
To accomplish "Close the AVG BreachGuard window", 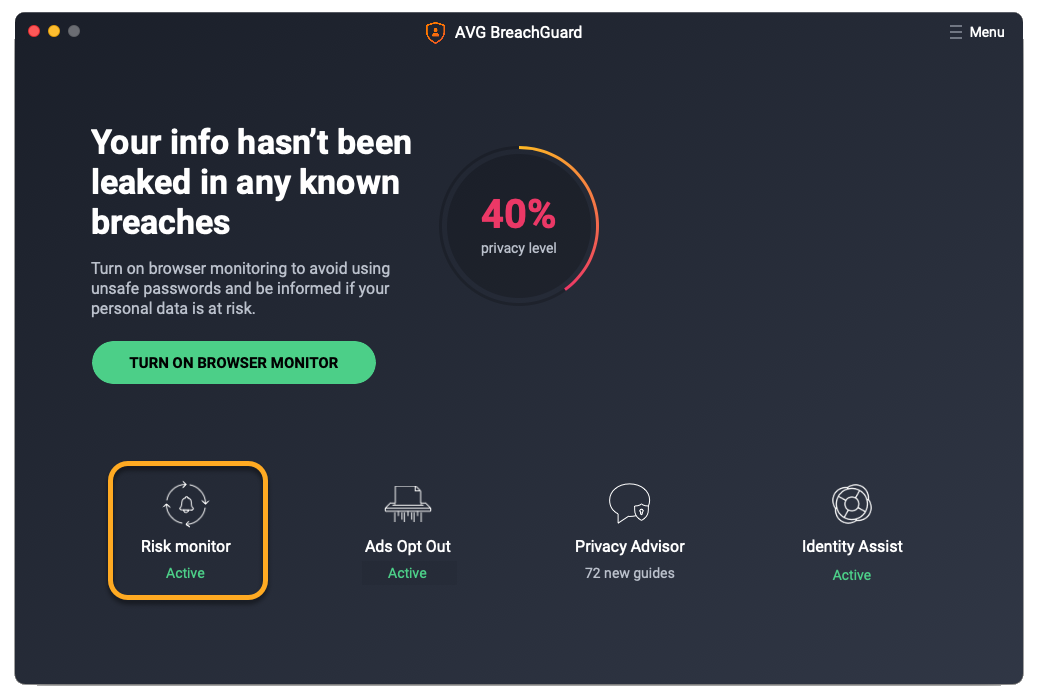I will pos(34,31).
